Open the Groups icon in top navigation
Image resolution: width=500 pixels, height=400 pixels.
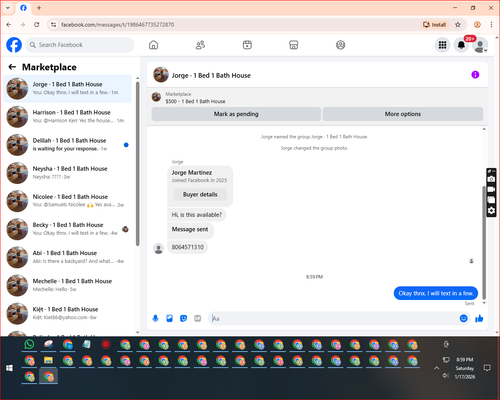340,45
